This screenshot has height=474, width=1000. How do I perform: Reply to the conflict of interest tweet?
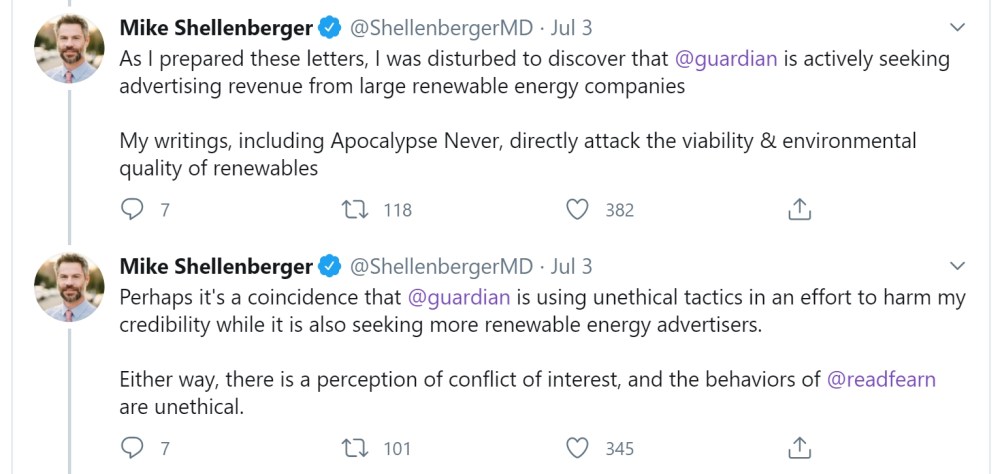(132, 447)
